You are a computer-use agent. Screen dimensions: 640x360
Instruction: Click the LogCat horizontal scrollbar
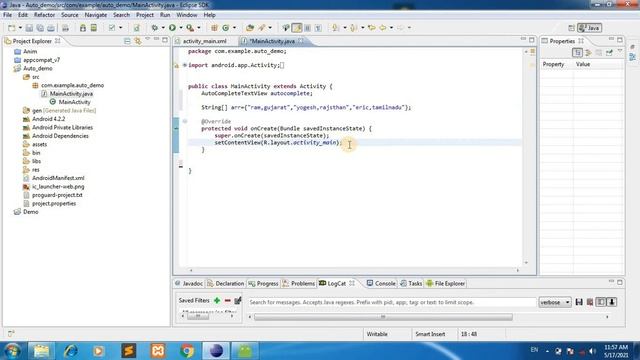pyautogui.click(x=383, y=317)
